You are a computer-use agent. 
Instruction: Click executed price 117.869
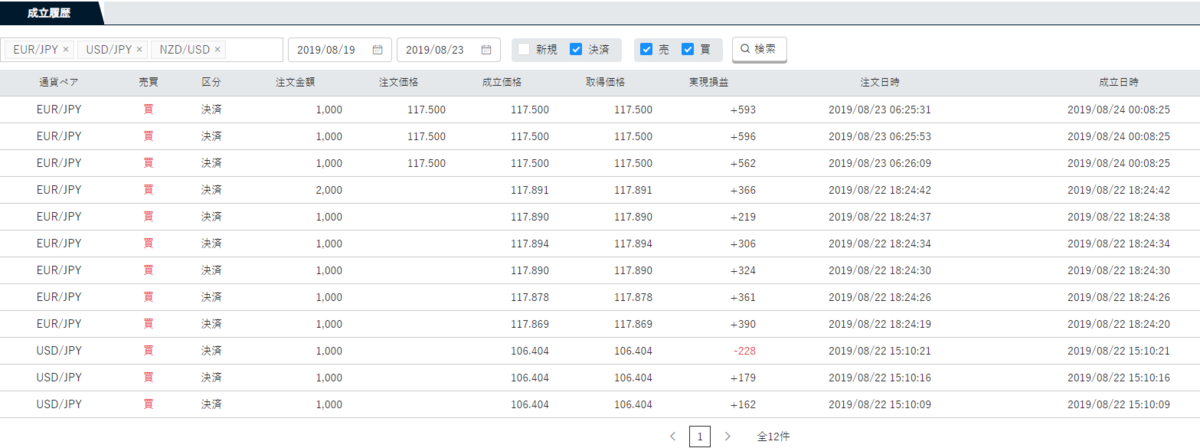(x=530, y=324)
